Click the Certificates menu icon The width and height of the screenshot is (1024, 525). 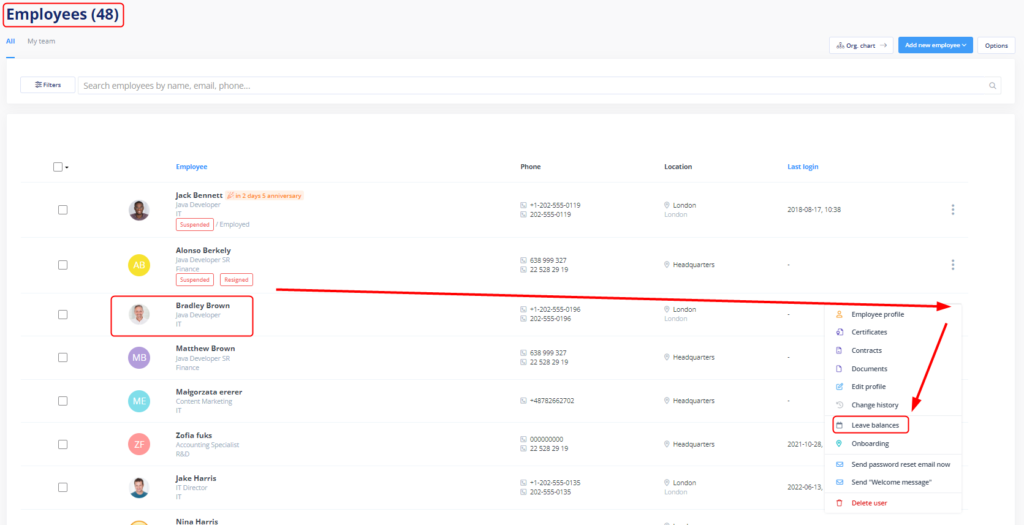(x=839, y=332)
